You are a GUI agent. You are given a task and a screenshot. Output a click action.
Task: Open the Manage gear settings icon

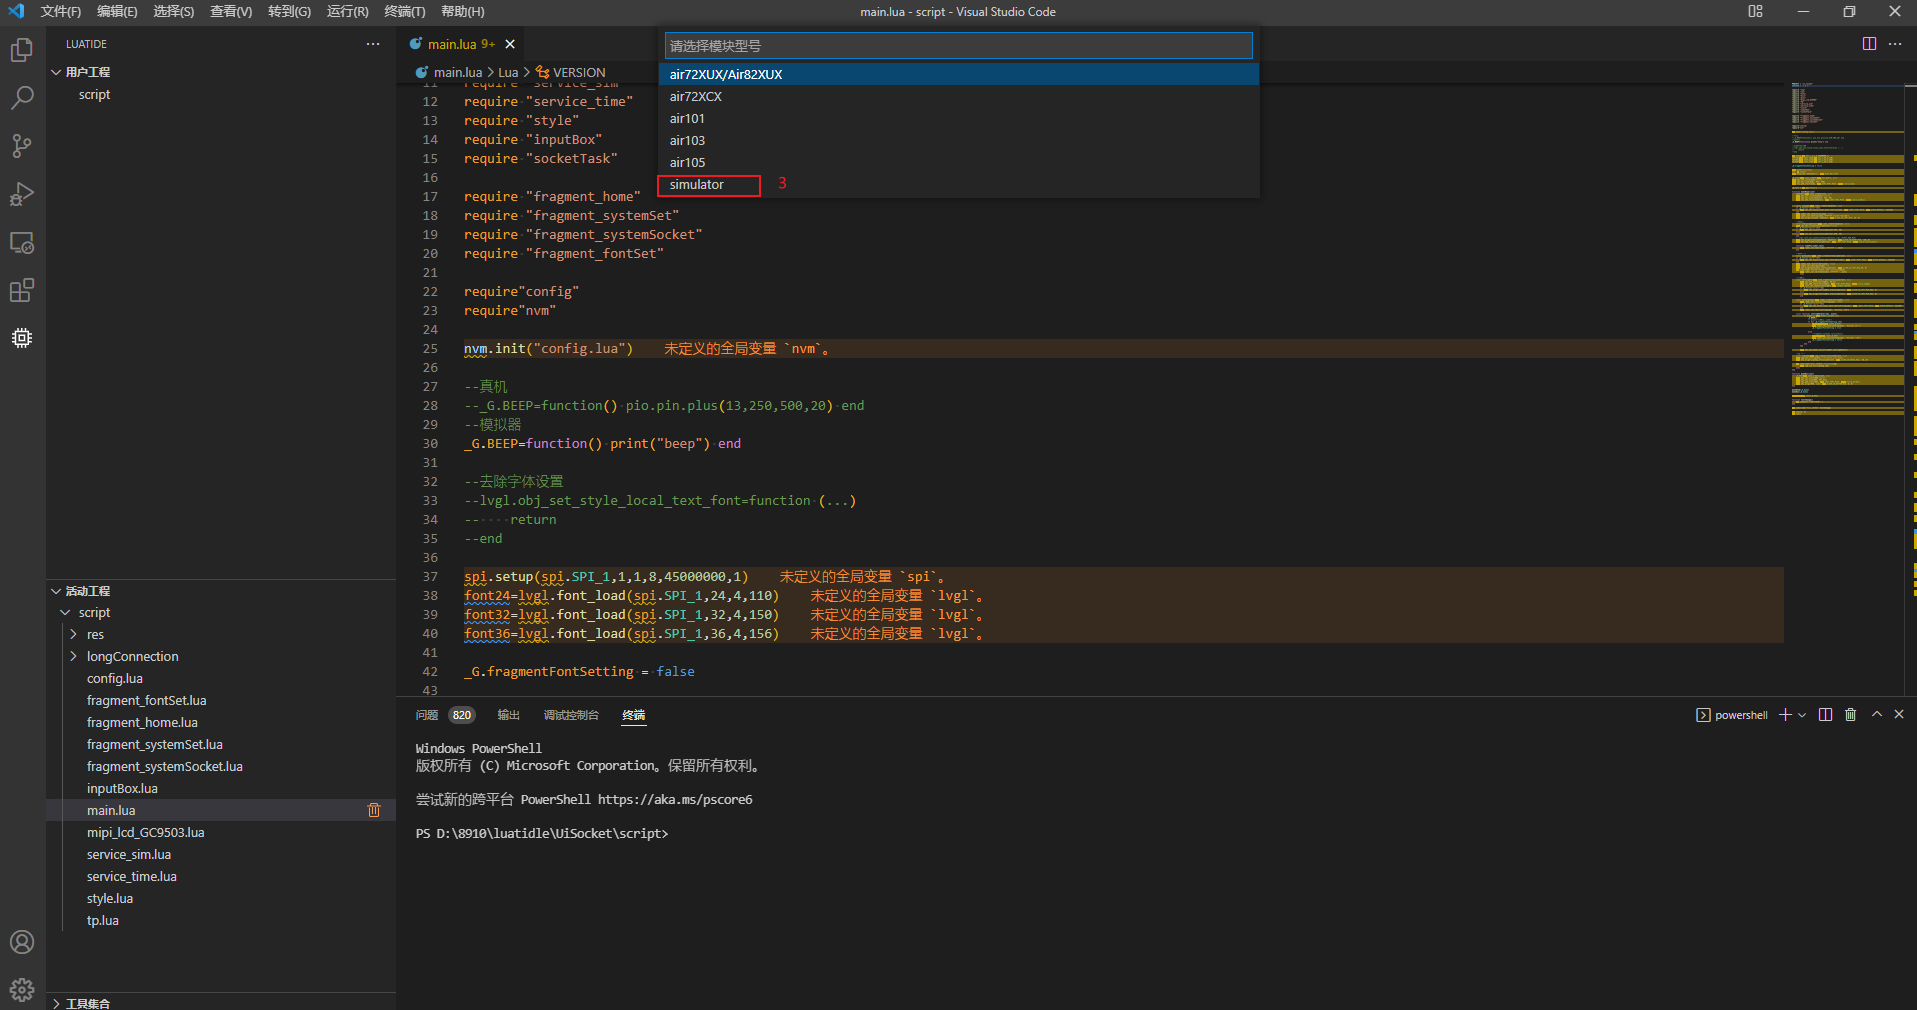[x=22, y=990]
